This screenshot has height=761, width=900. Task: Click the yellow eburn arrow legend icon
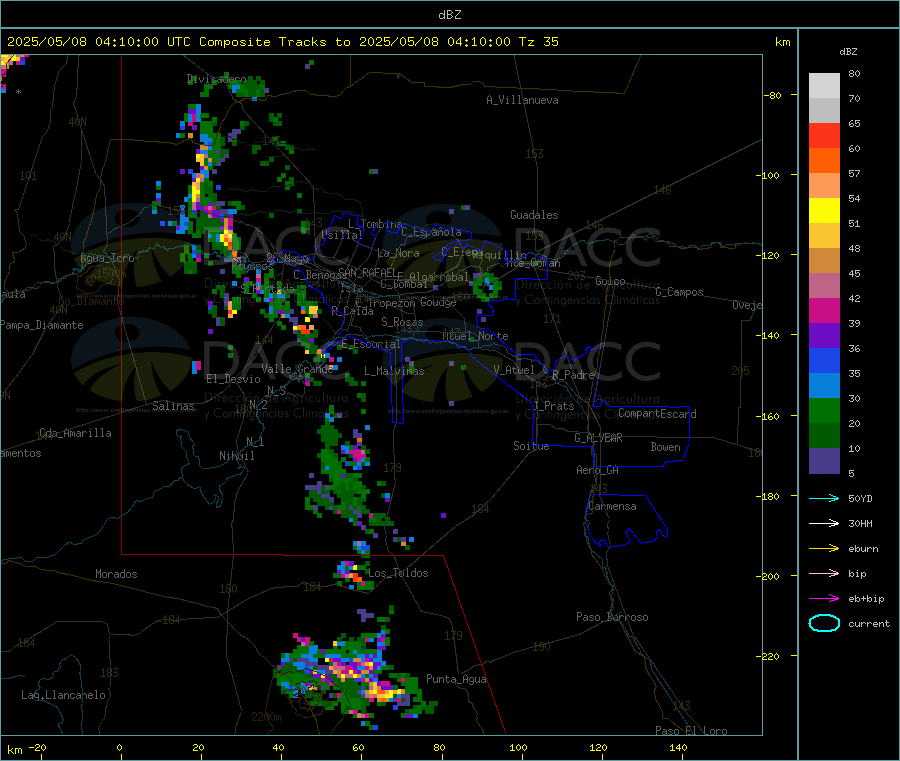coord(824,548)
